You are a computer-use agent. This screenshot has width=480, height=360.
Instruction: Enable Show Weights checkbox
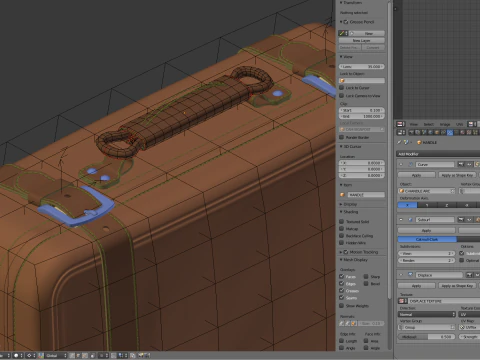point(341,306)
